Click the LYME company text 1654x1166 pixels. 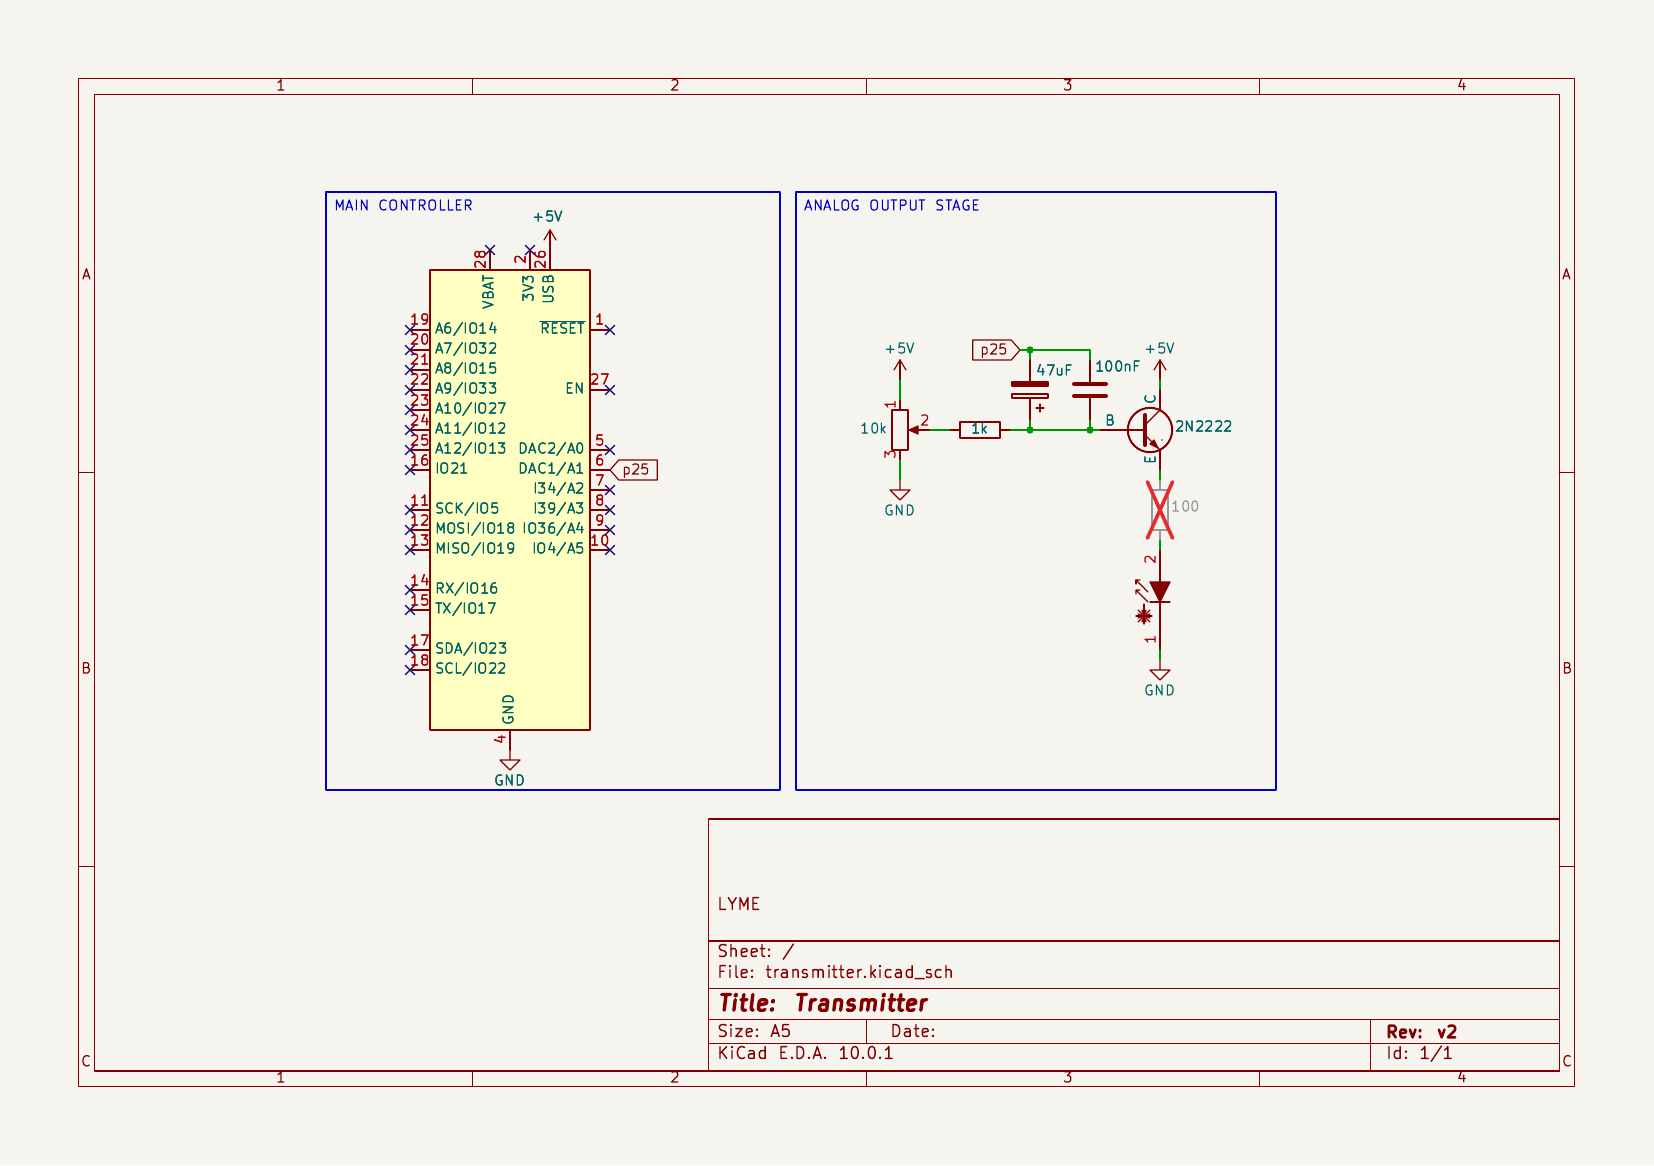coord(739,904)
